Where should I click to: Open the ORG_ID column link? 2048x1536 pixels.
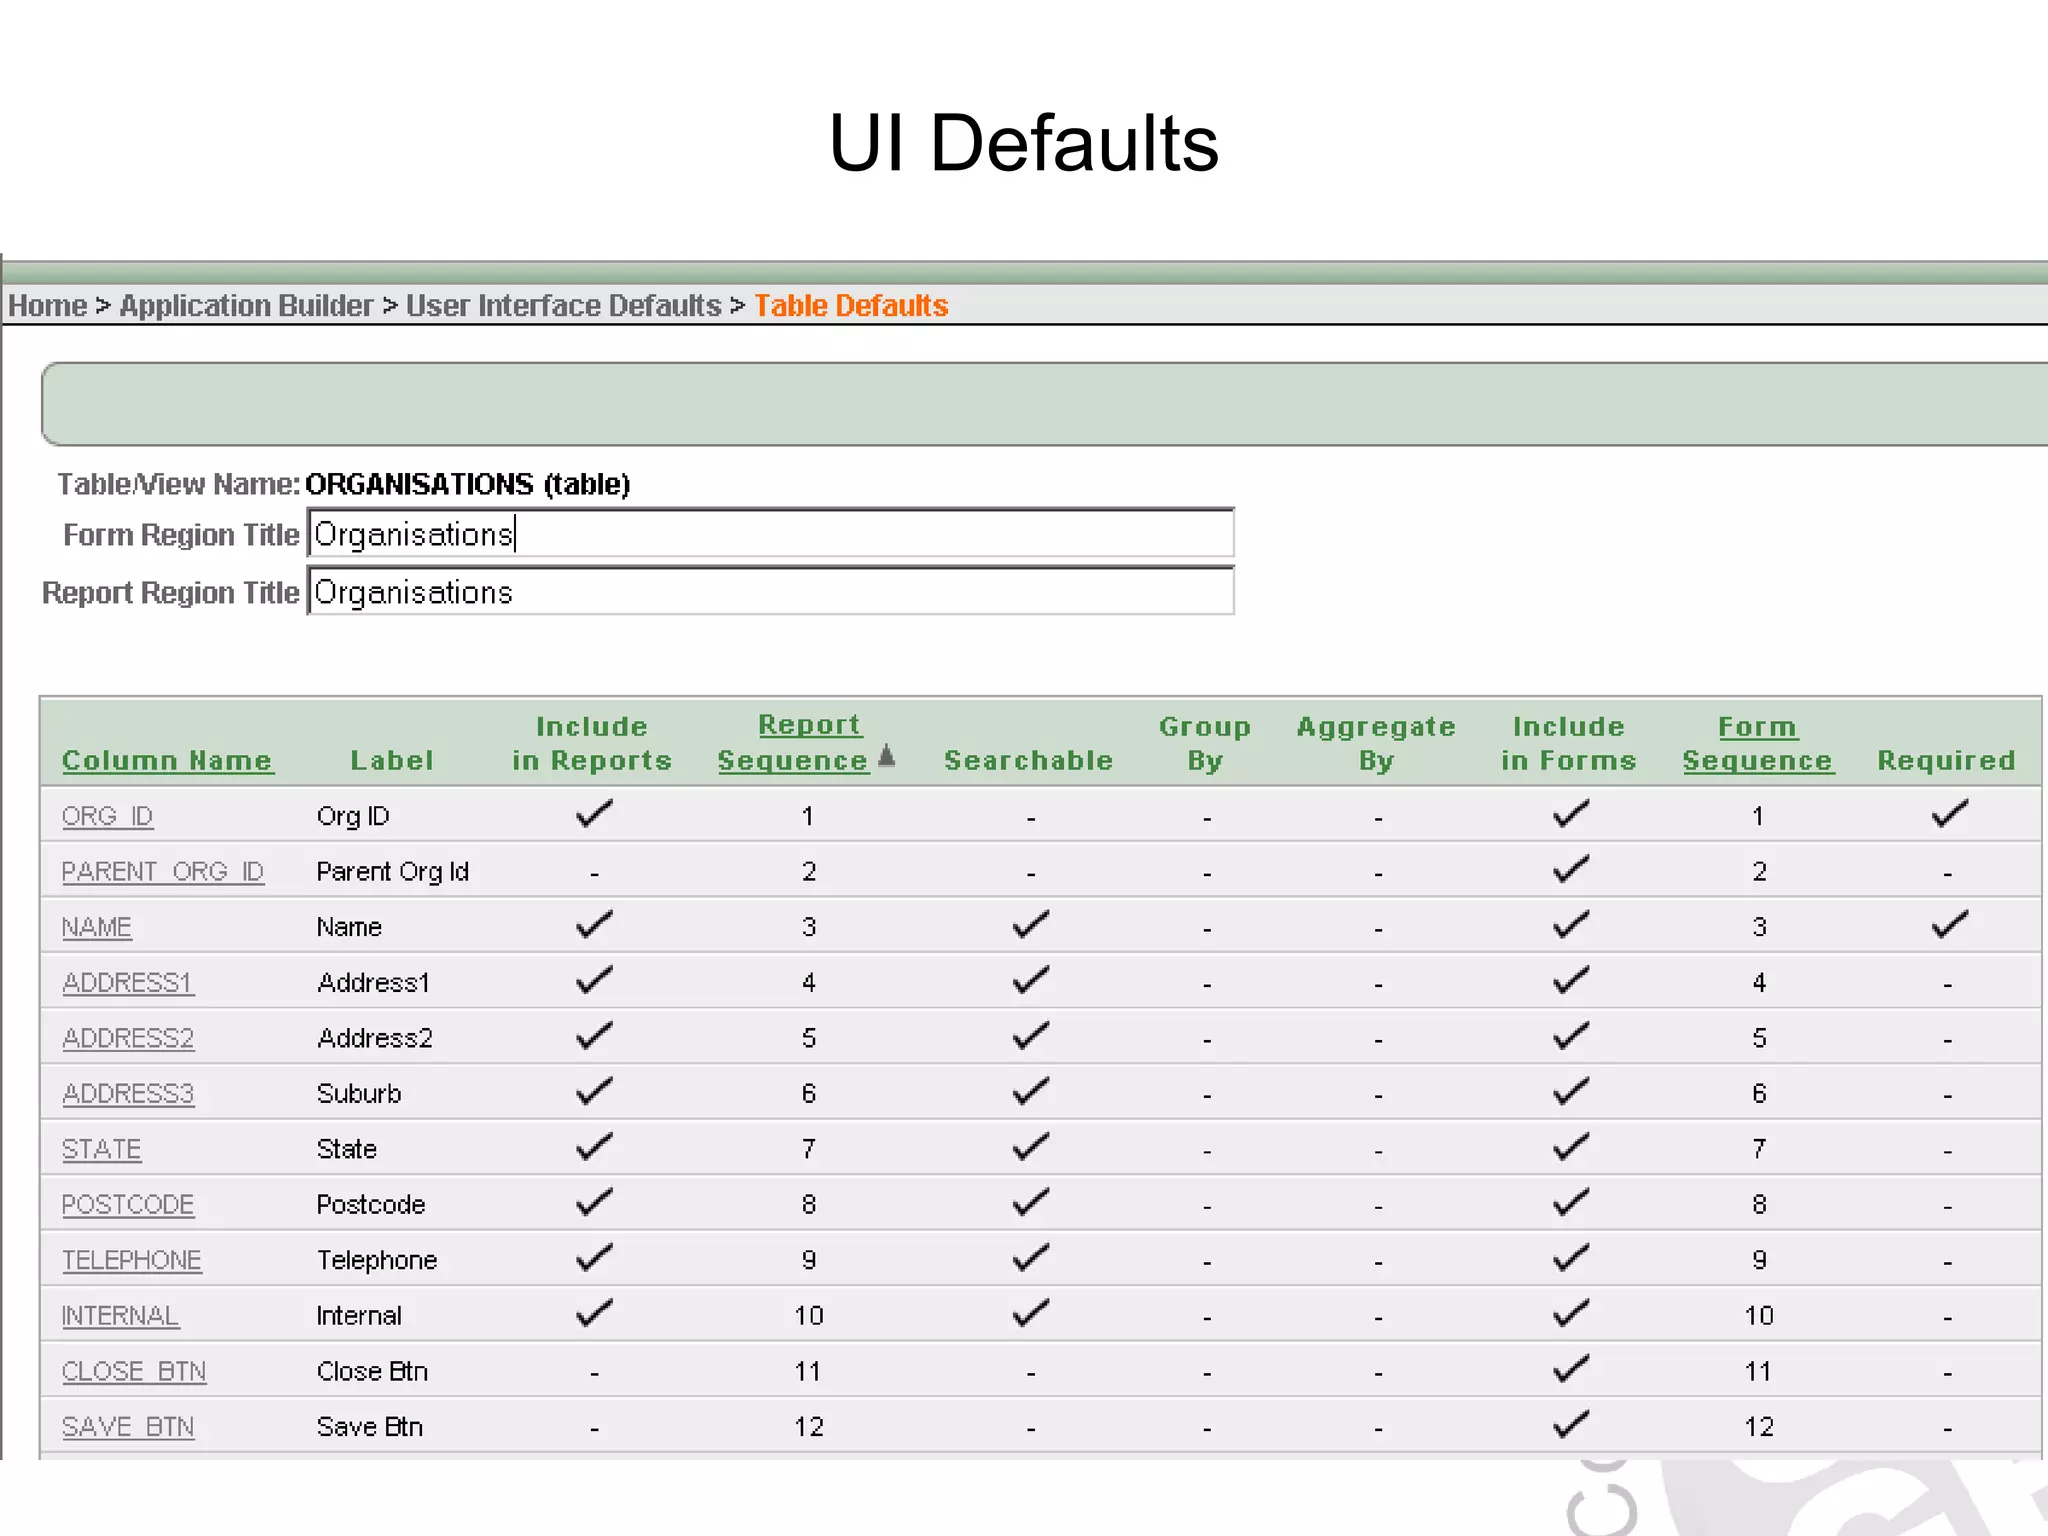[x=107, y=817]
